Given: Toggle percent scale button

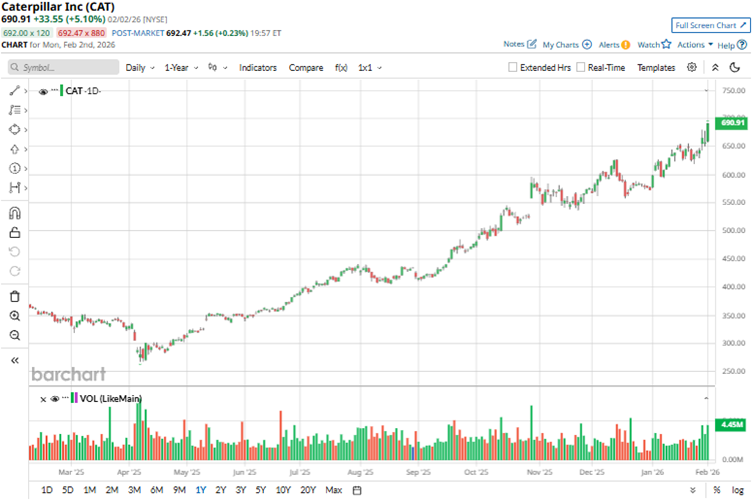Looking at the screenshot, I should click(717, 490).
